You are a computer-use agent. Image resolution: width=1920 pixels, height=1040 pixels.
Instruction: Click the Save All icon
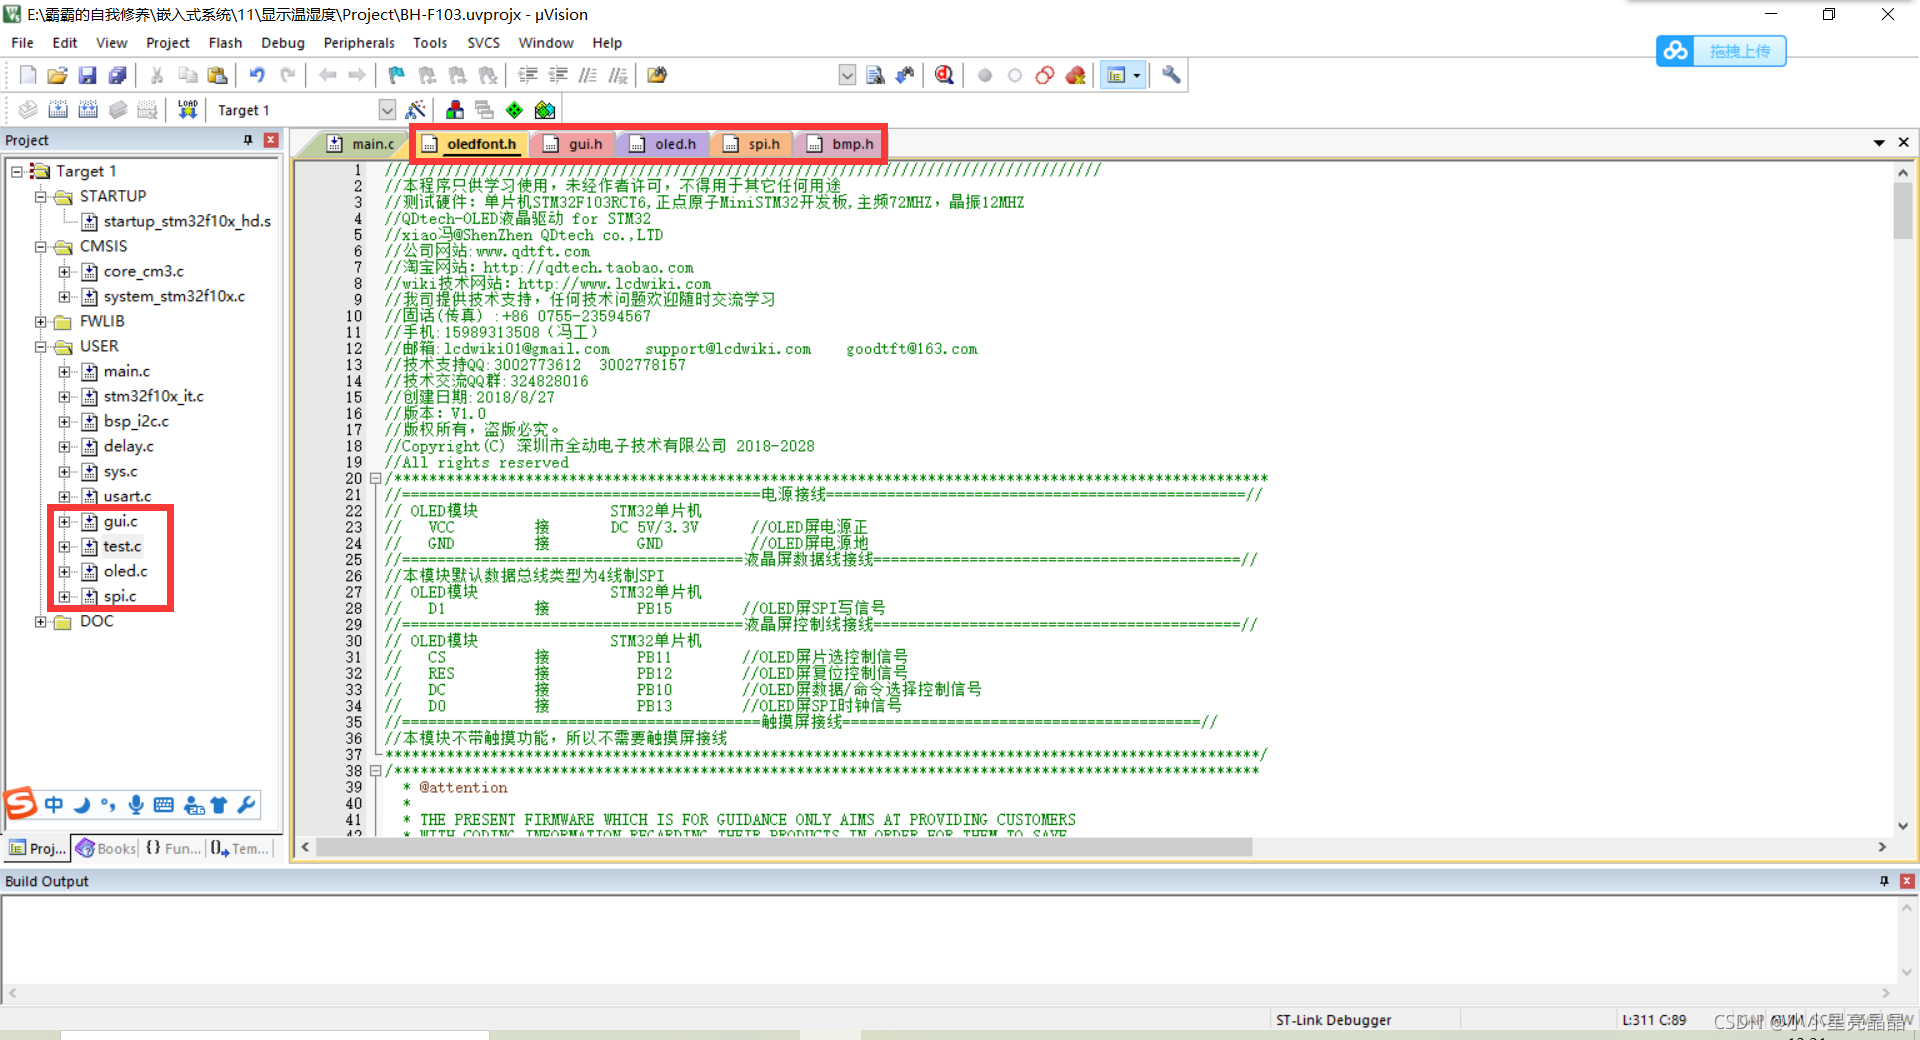point(117,75)
